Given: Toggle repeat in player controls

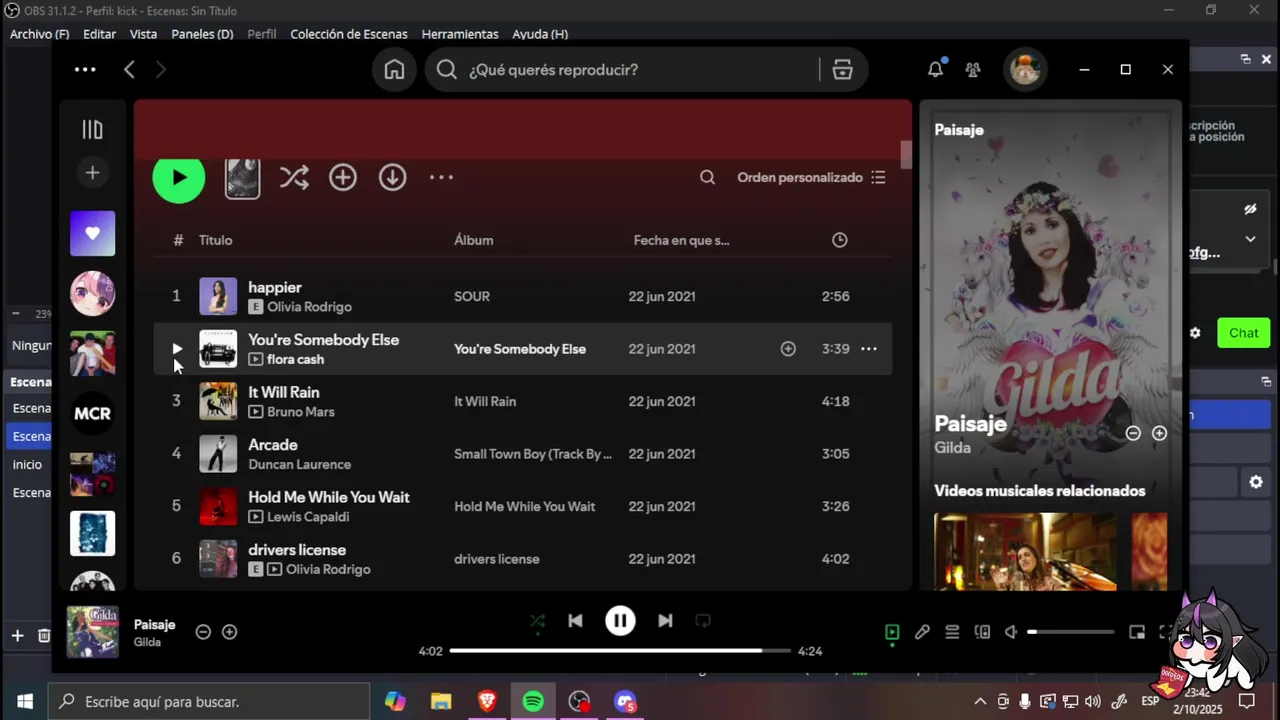Looking at the screenshot, I should pyautogui.click(x=703, y=621).
